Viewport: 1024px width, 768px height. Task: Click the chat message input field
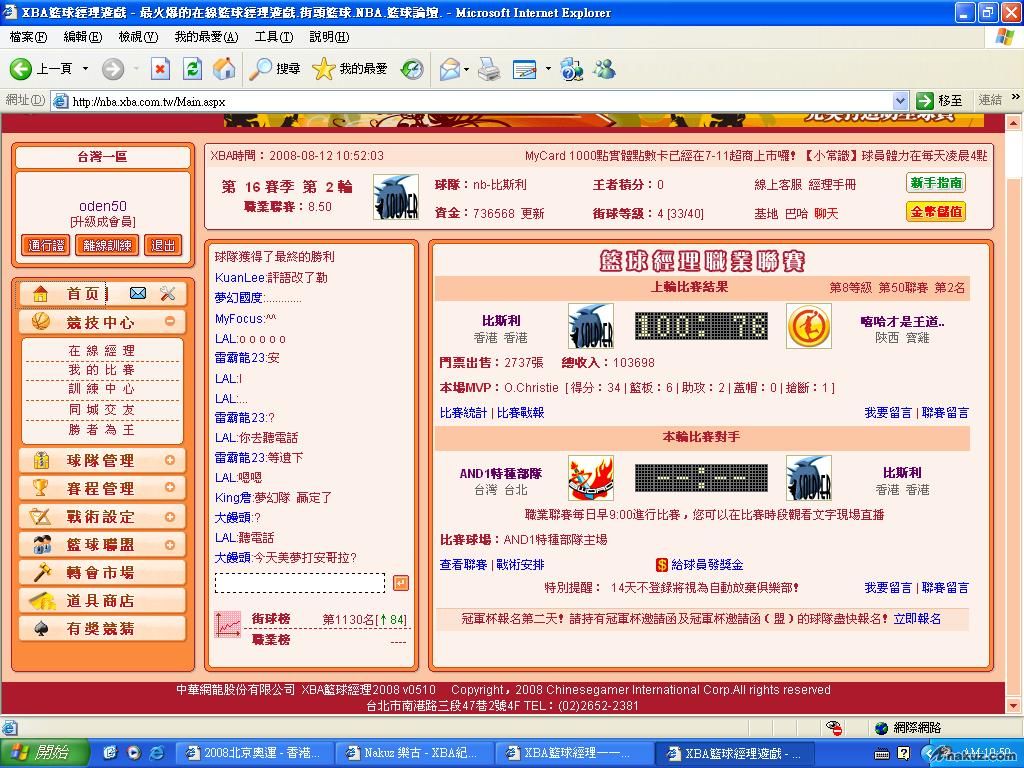tap(300, 583)
